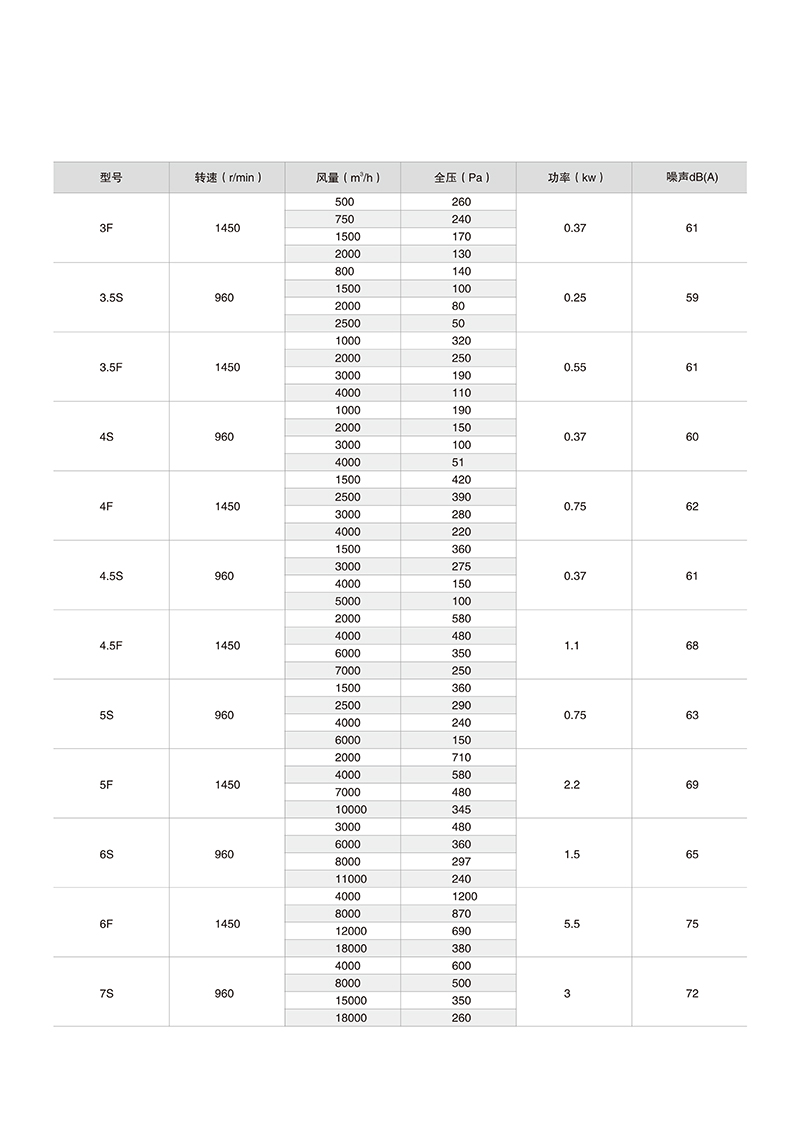Click the 5.5 kw power cell
Viewport: 800px width, 1131px height.
572,924
